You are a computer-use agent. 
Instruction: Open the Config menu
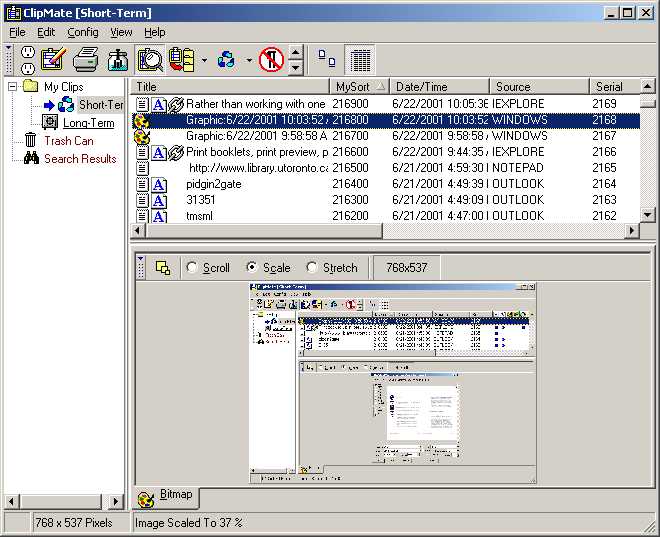[x=83, y=32]
